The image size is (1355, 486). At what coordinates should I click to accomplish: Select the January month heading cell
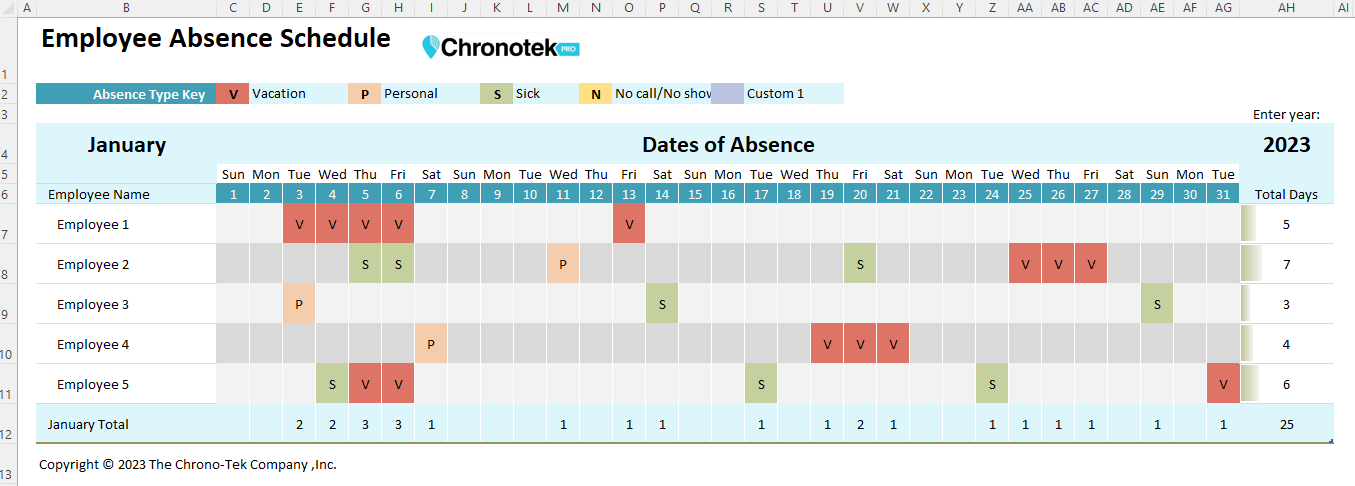126,145
